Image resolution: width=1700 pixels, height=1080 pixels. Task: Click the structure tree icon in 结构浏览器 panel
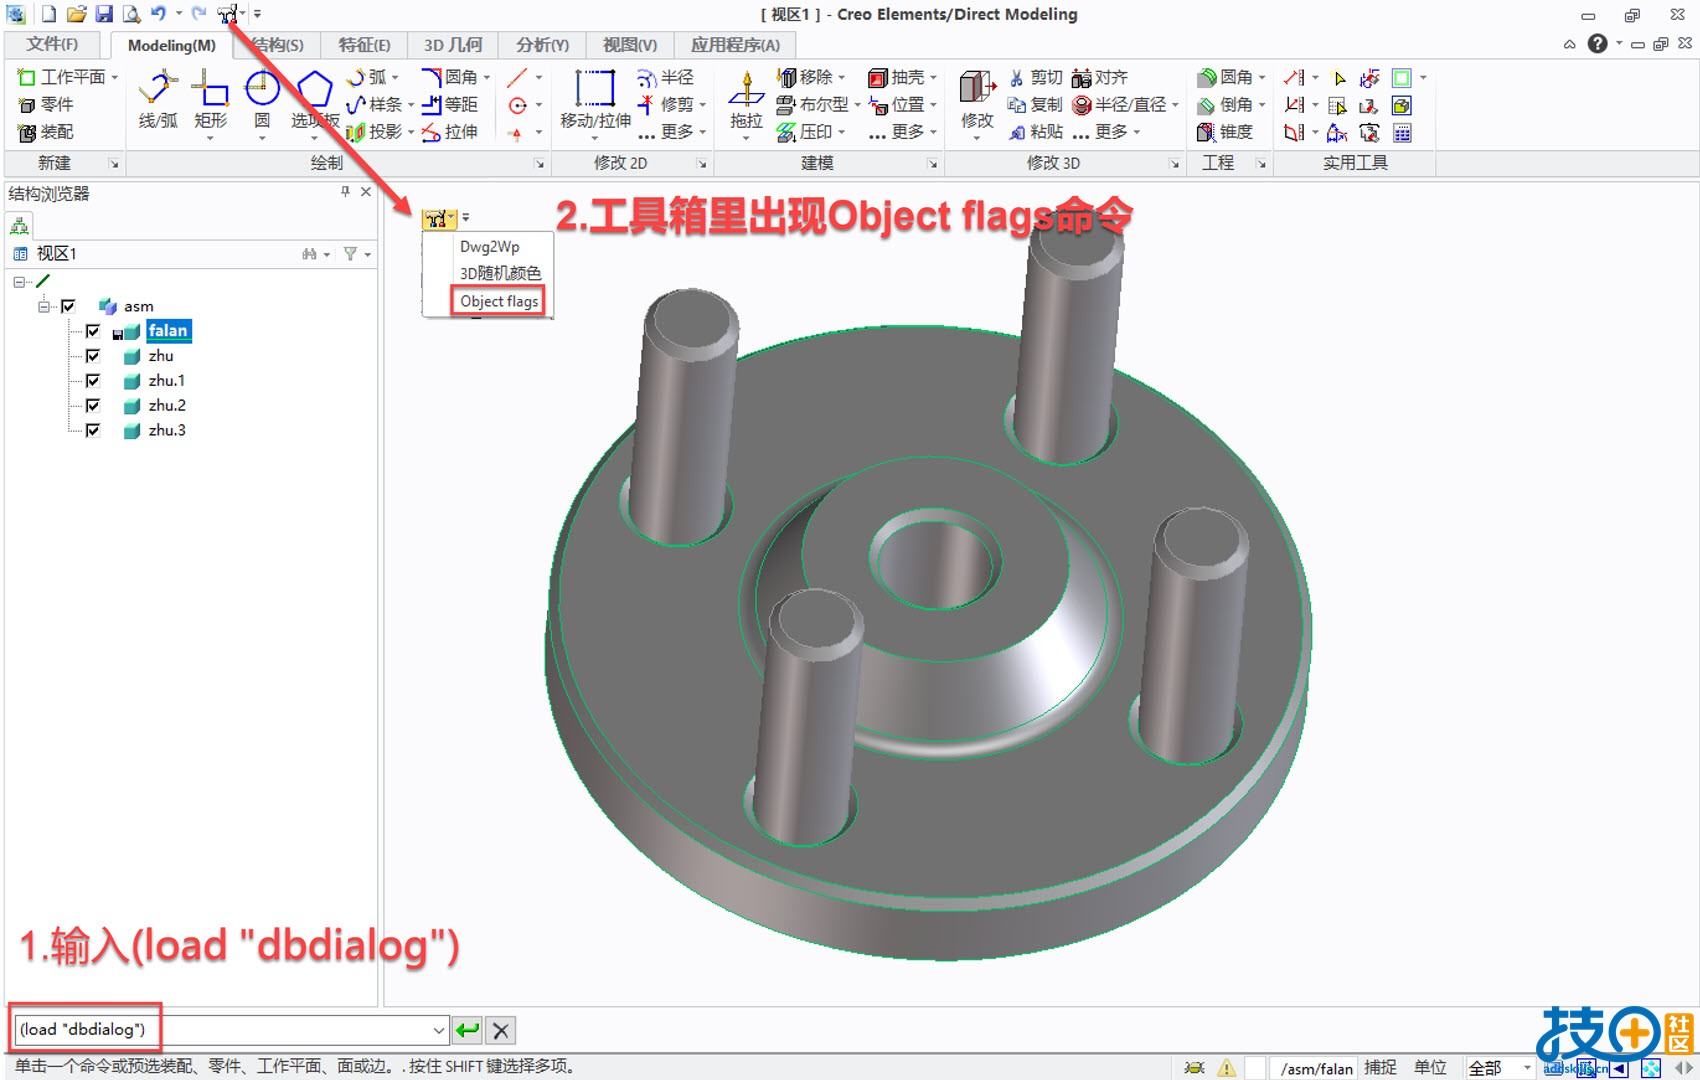[19, 225]
